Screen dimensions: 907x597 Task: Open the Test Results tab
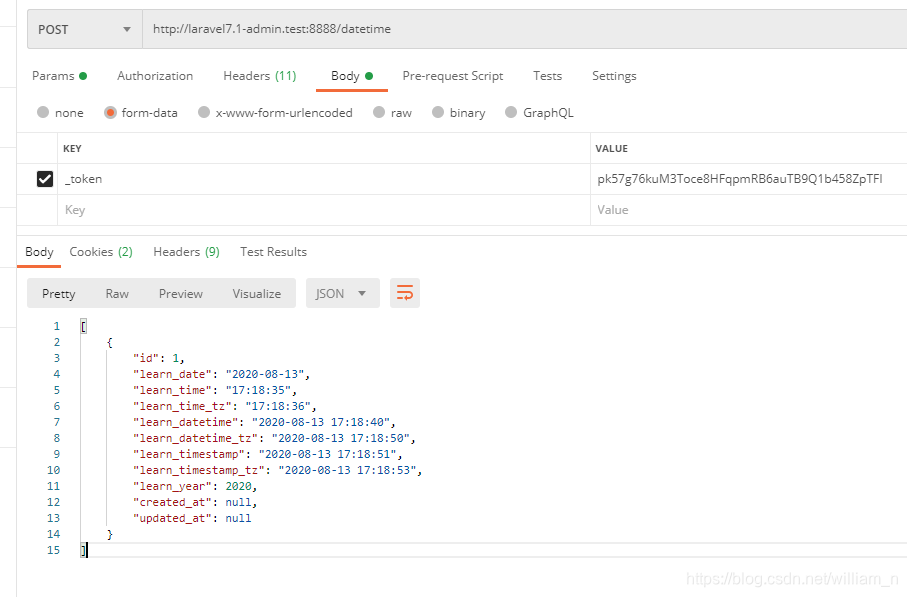point(273,251)
